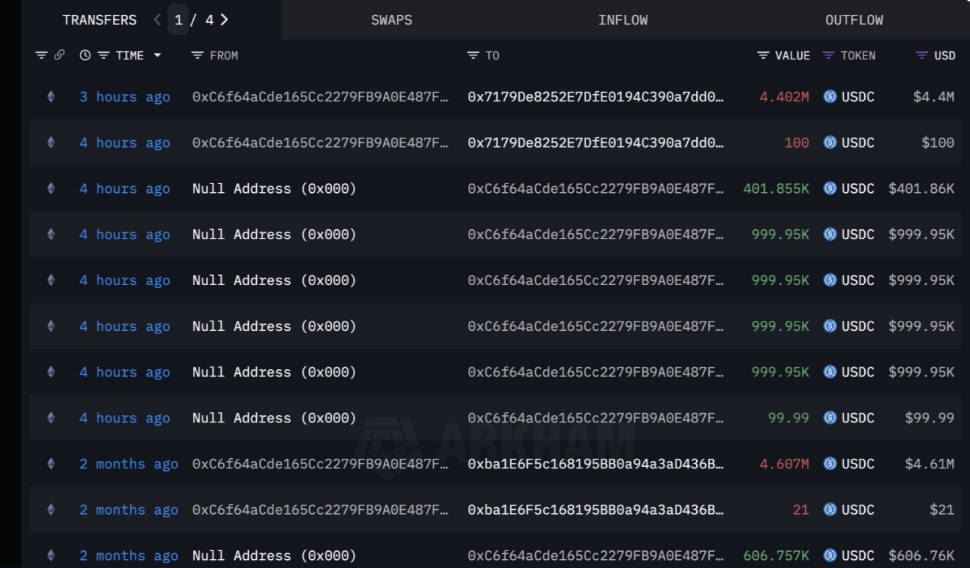Click the USDC token icon in first row
The width and height of the screenshot is (970, 568).
(829, 97)
